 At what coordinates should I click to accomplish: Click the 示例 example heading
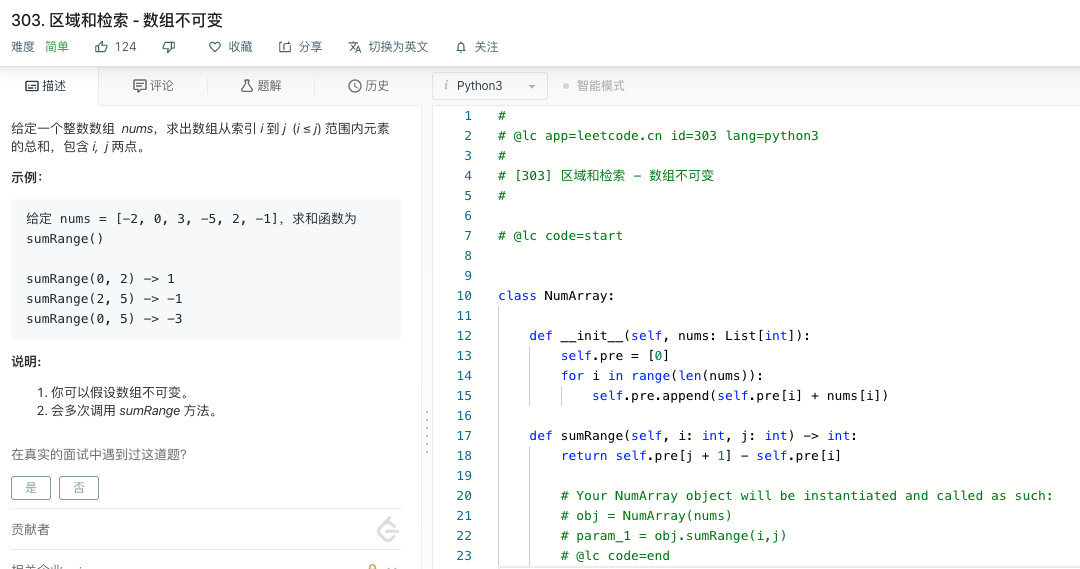[27, 177]
